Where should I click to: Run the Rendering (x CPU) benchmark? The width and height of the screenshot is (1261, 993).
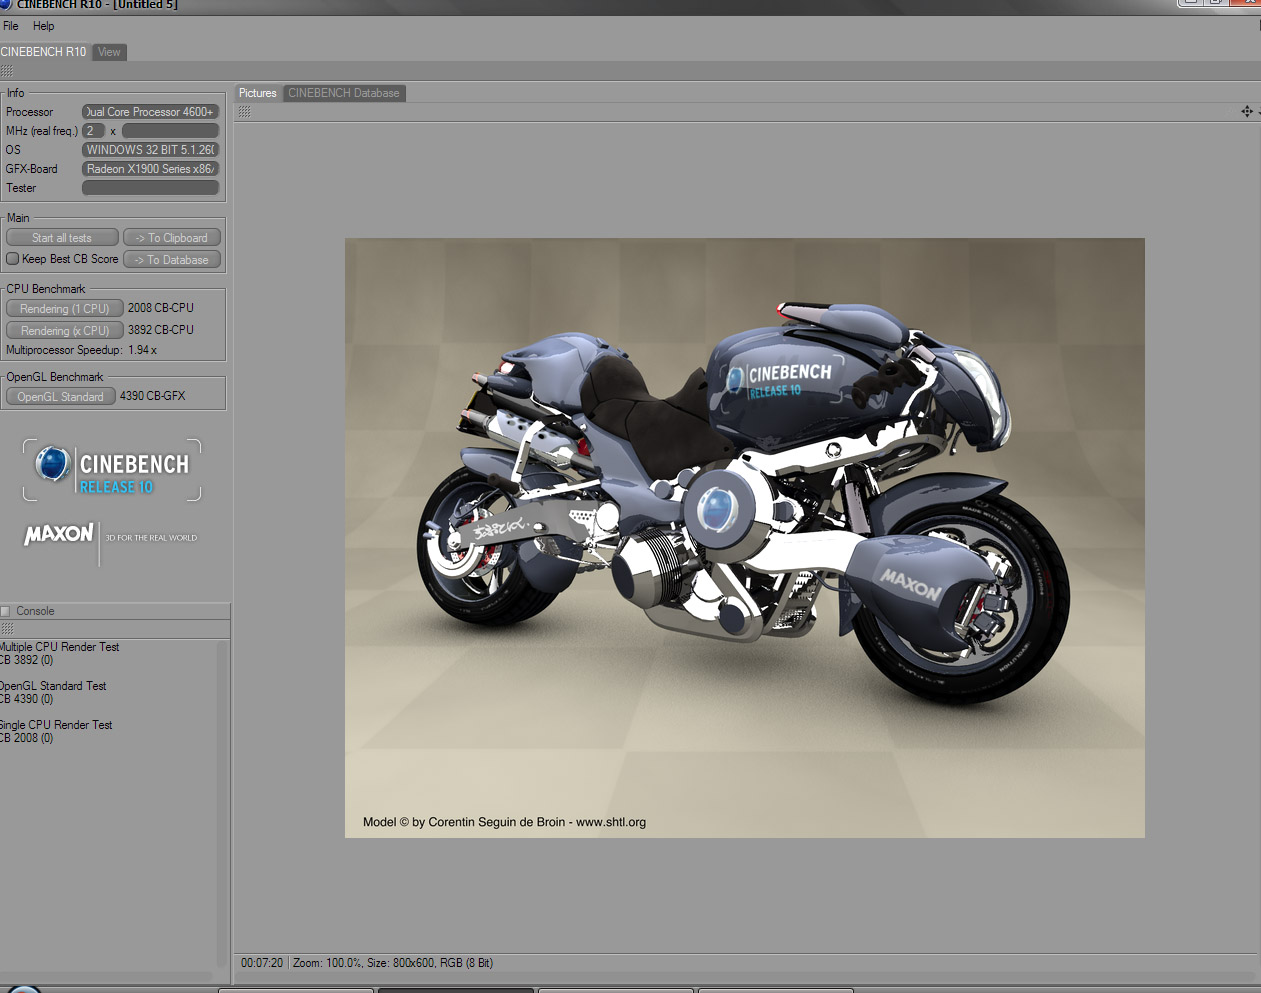[x=65, y=330]
